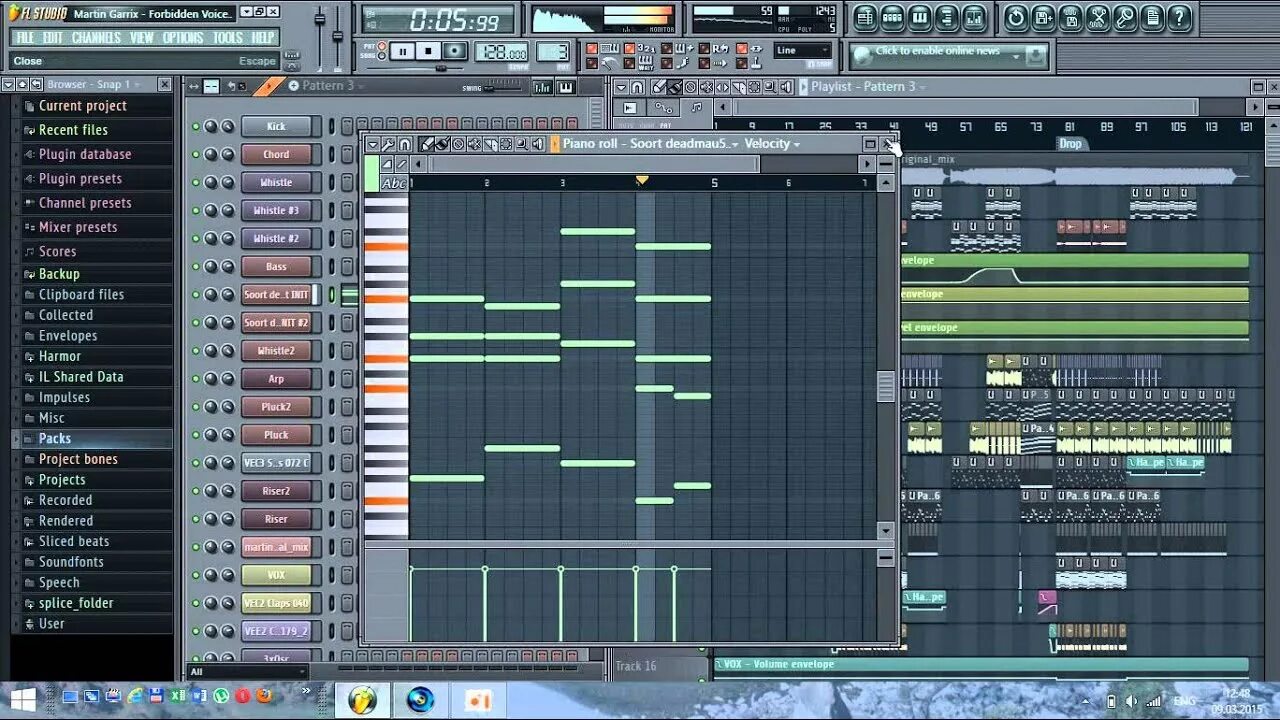This screenshot has width=1280, height=720.
Task: Open the Plugin database browser folder
Action: 85,154
